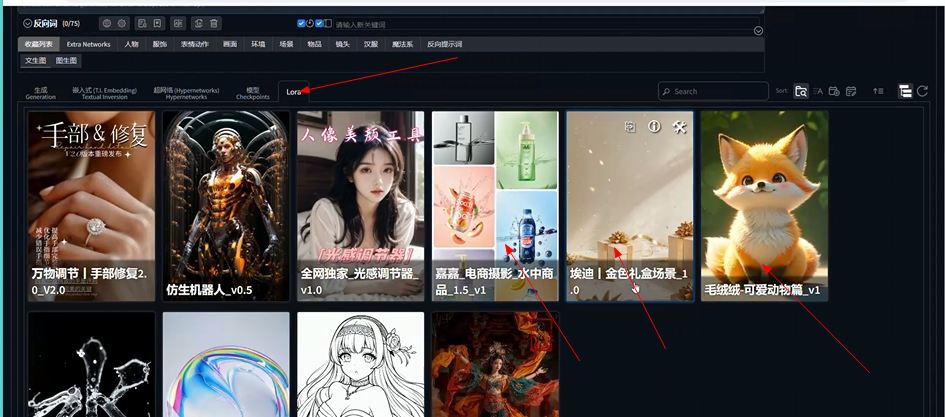Open the 嵌入式 Textual Inversion tab
945x417 pixels.
[104, 93]
